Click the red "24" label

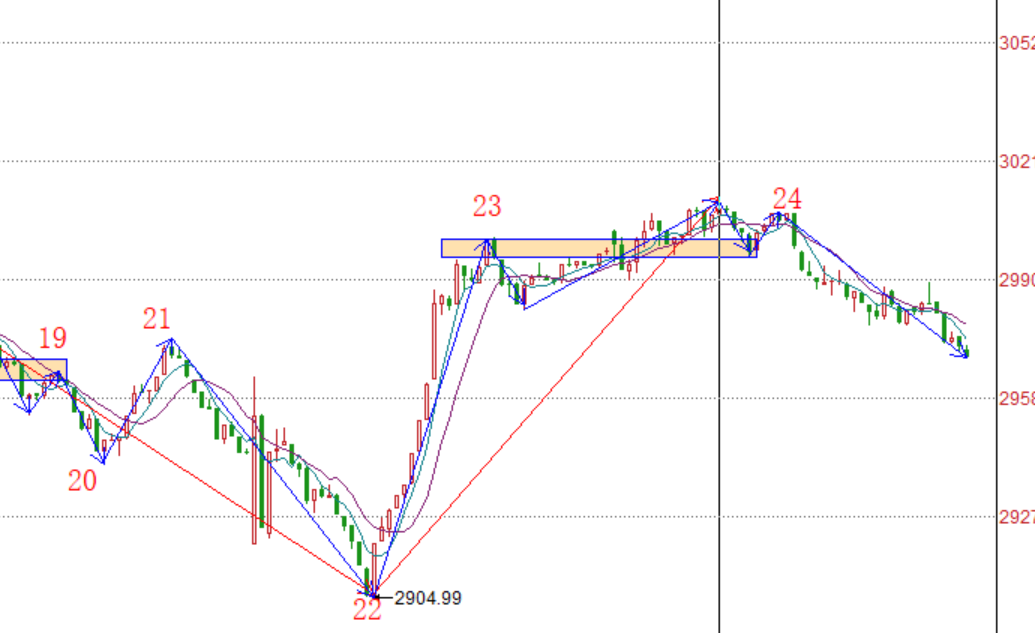point(787,199)
